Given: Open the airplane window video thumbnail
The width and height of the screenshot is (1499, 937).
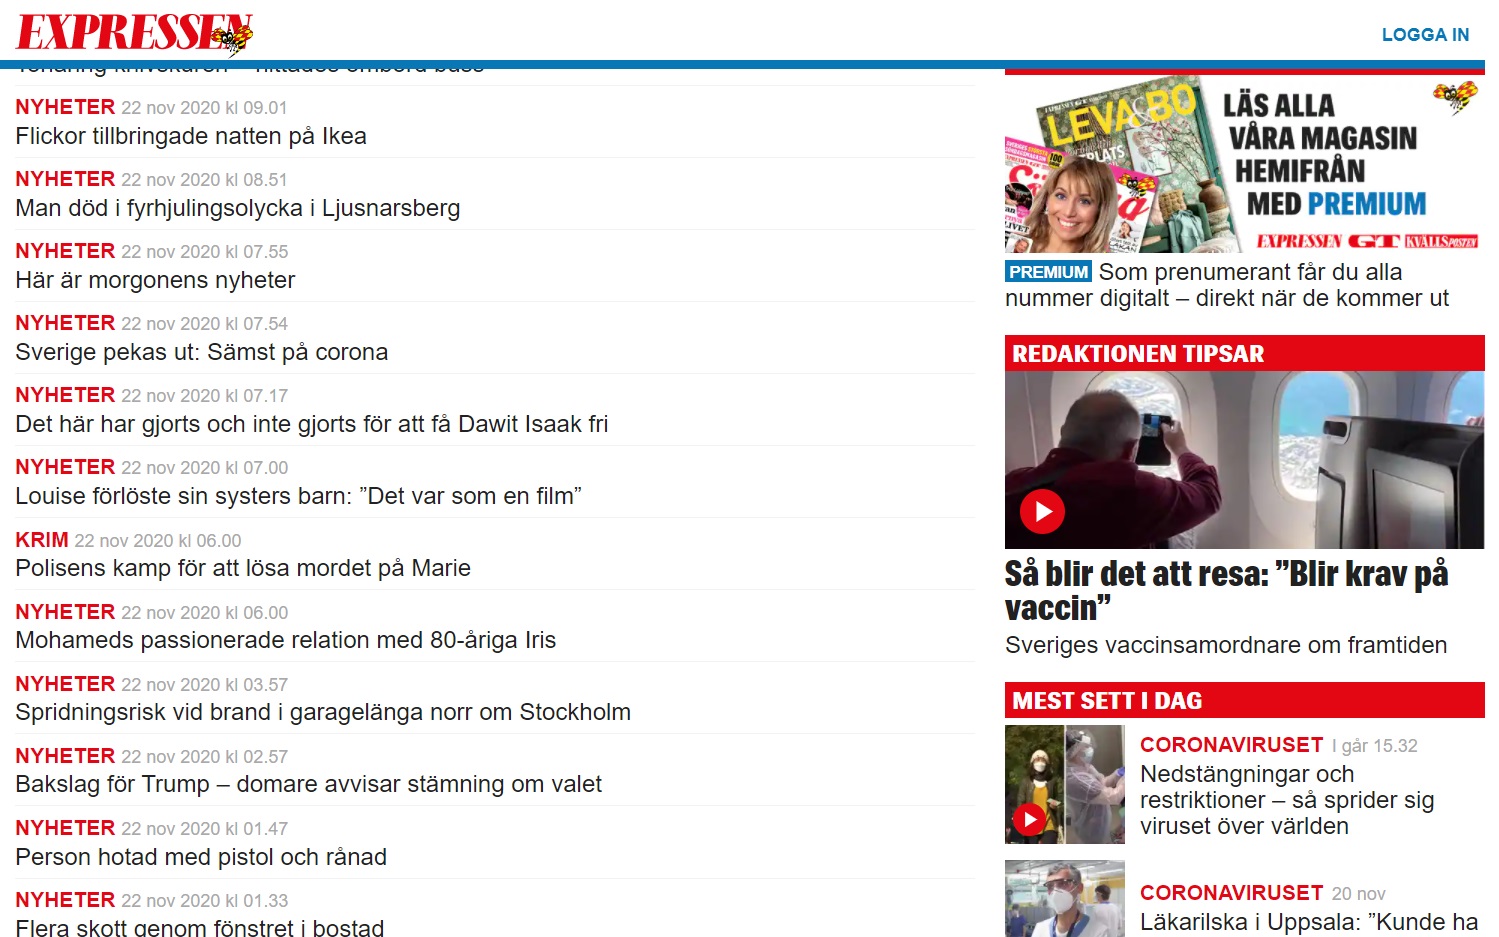Looking at the screenshot, I should (1245, 460).
